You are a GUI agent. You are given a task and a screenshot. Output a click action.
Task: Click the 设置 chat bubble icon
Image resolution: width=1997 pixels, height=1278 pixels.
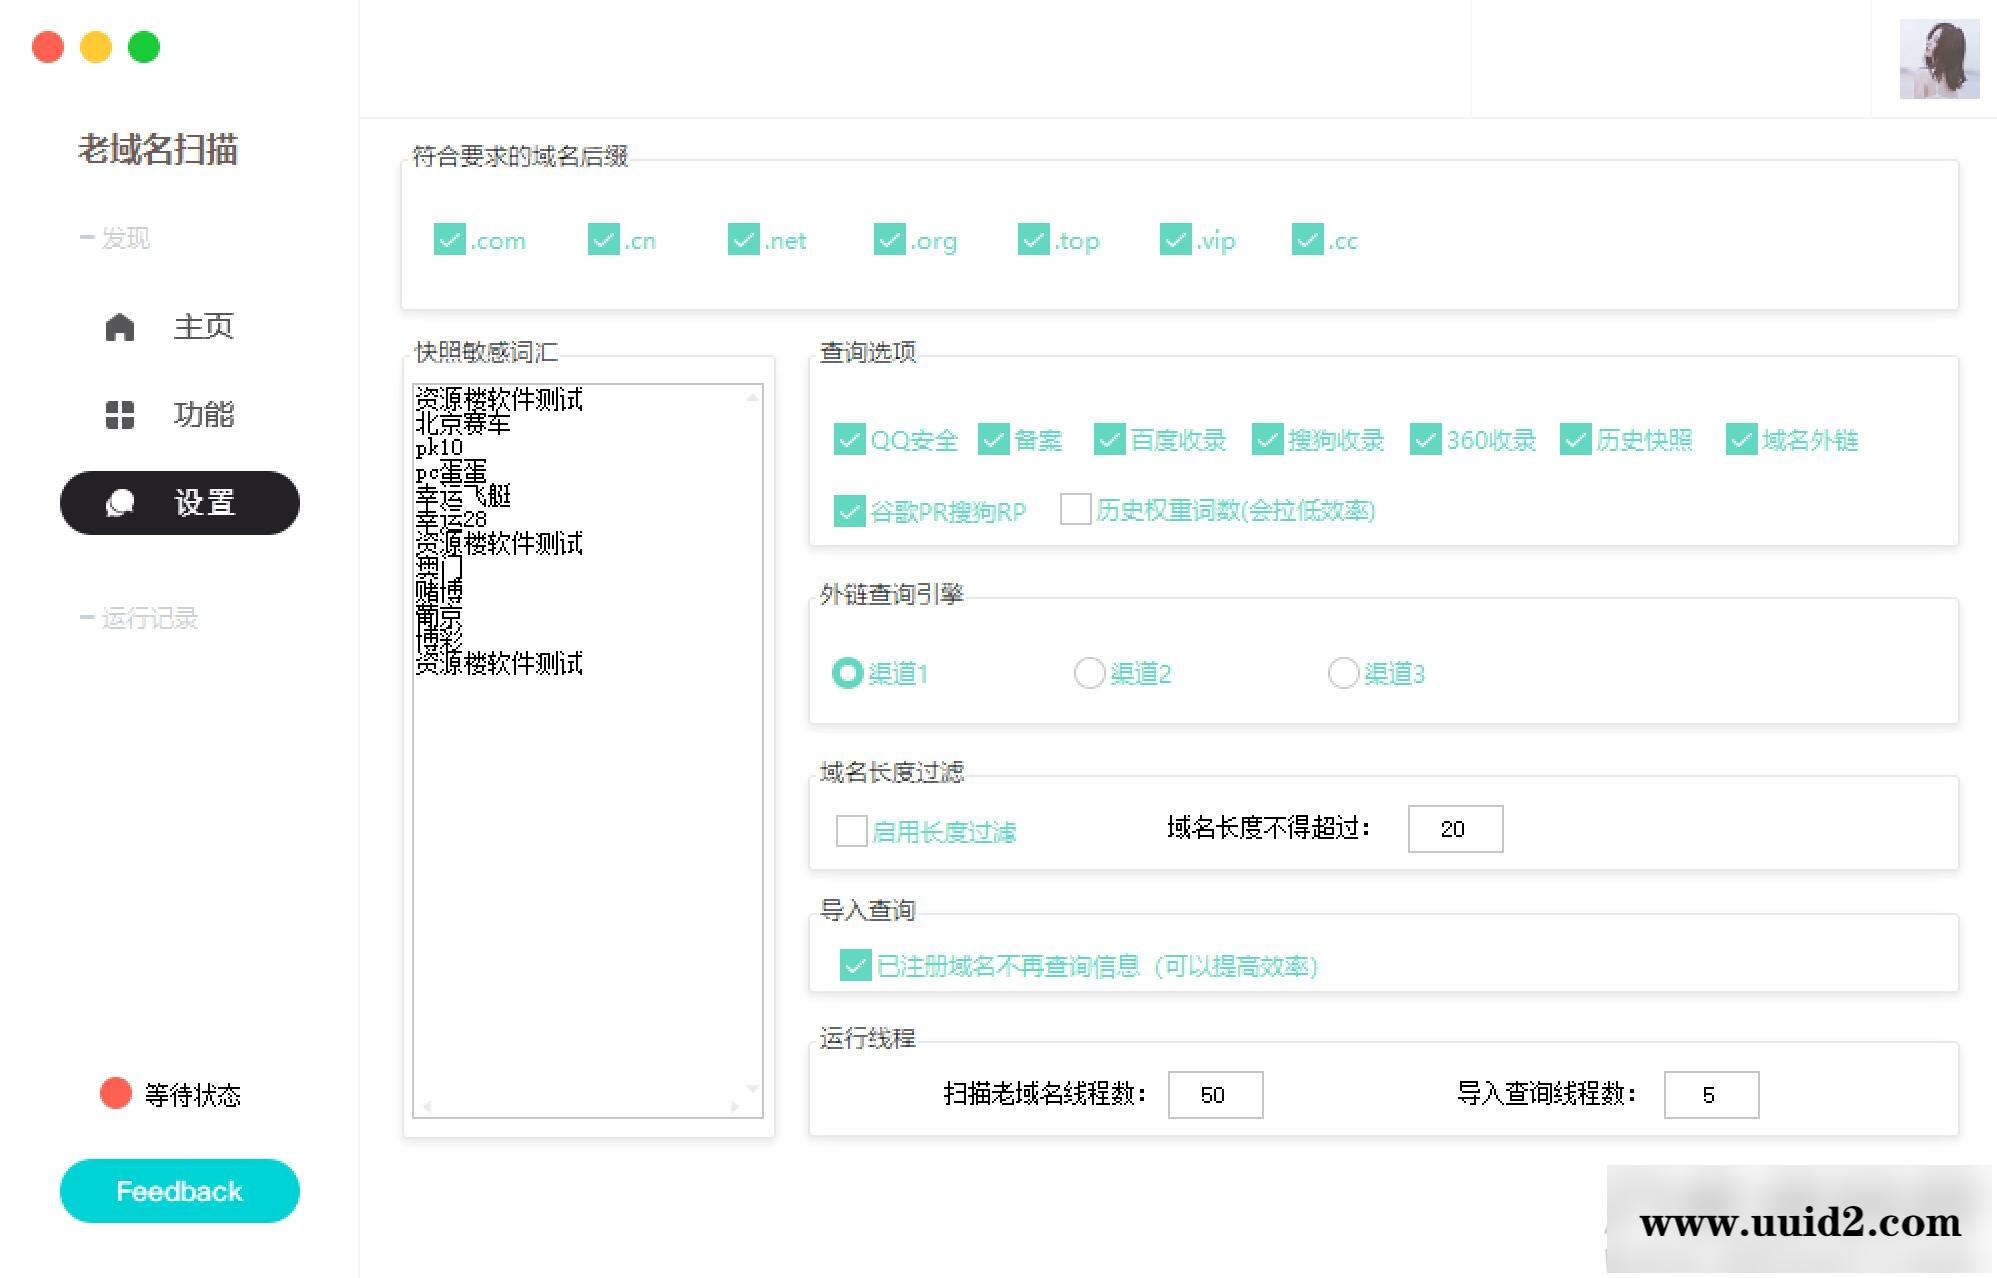(121, 503)
